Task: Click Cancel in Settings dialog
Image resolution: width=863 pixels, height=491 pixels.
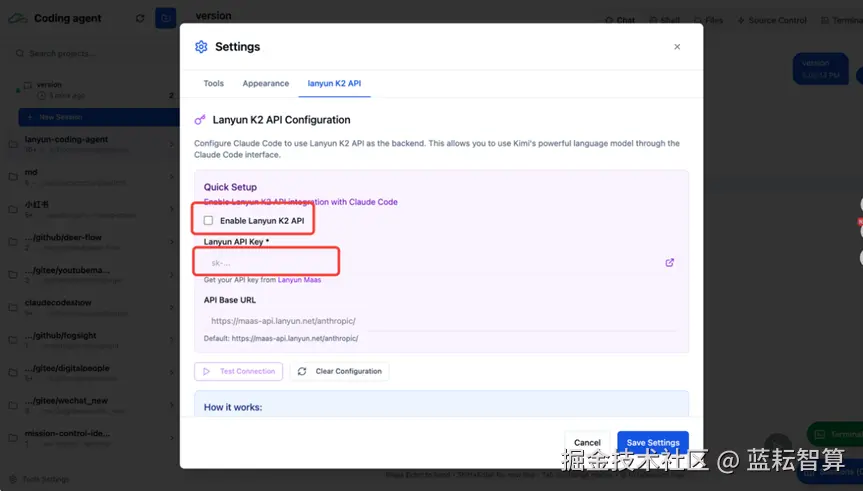Action: [x=587, y=443]
